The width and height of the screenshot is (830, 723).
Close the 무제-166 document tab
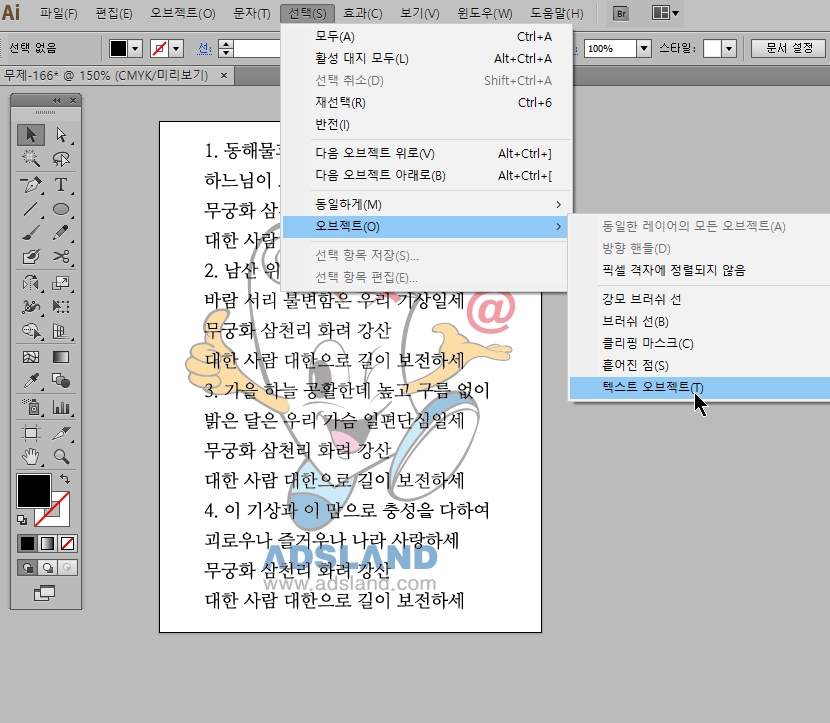pos(224,76)
